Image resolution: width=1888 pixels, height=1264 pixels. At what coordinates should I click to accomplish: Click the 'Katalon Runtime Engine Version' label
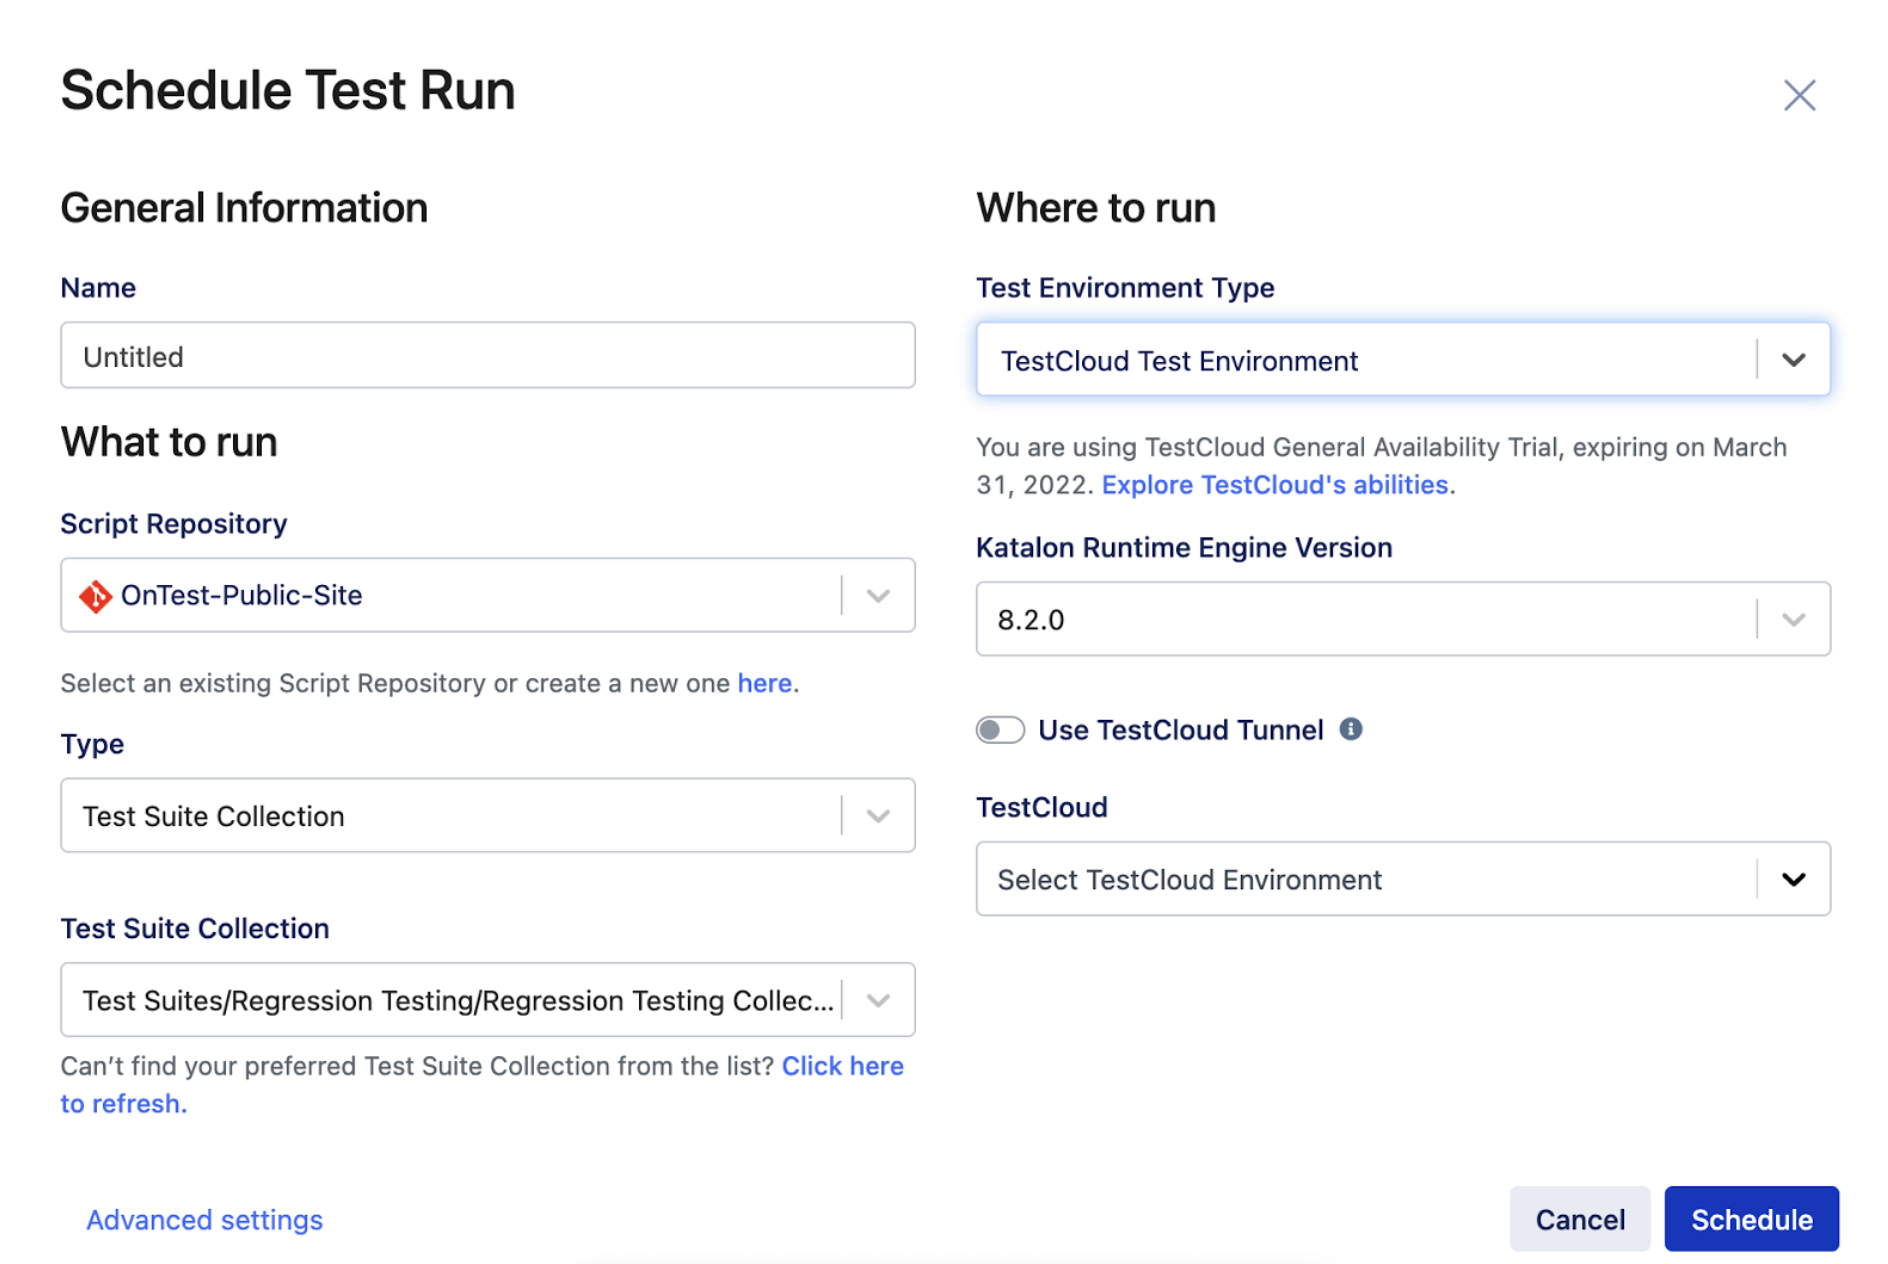[1184, 548]
